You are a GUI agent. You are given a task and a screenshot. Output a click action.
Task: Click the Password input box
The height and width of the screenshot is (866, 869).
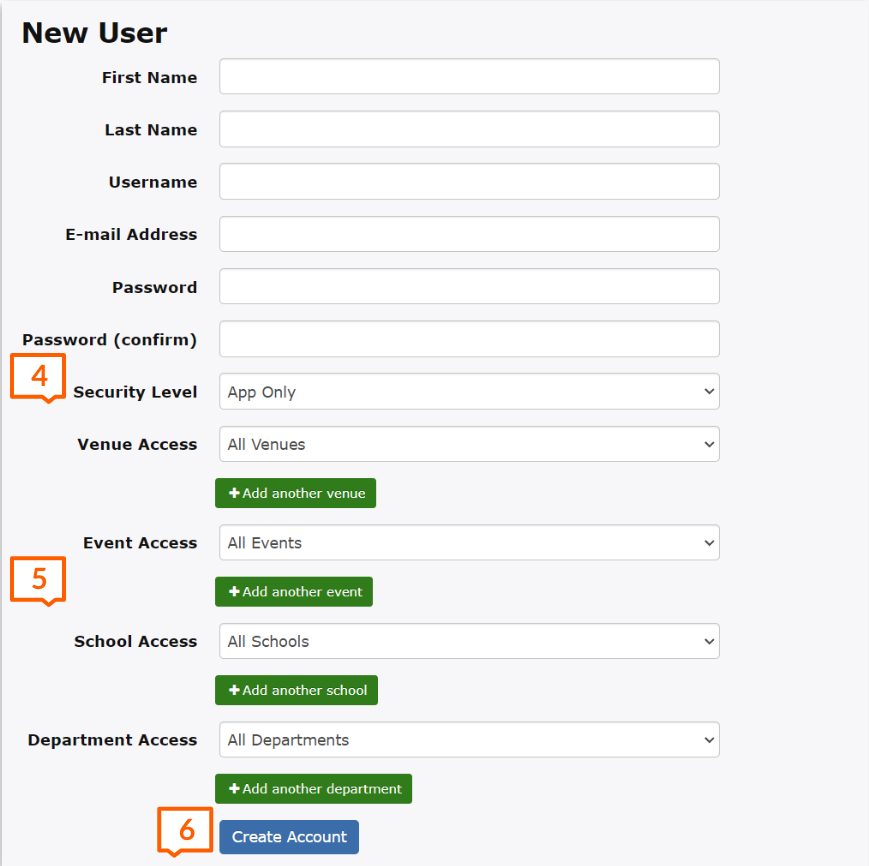coord(469,286)
